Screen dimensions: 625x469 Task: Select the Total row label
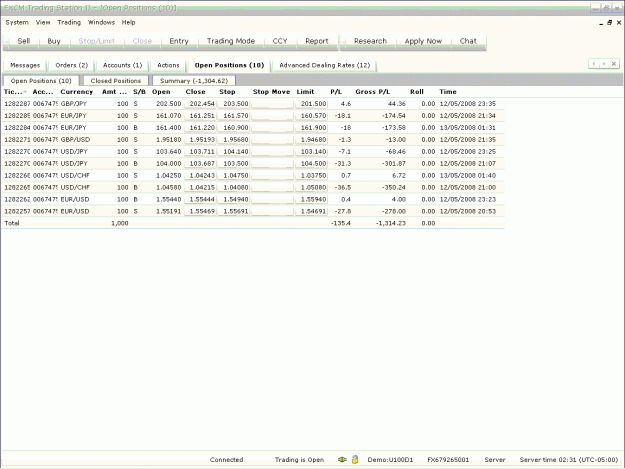click(x=12, y=223)
